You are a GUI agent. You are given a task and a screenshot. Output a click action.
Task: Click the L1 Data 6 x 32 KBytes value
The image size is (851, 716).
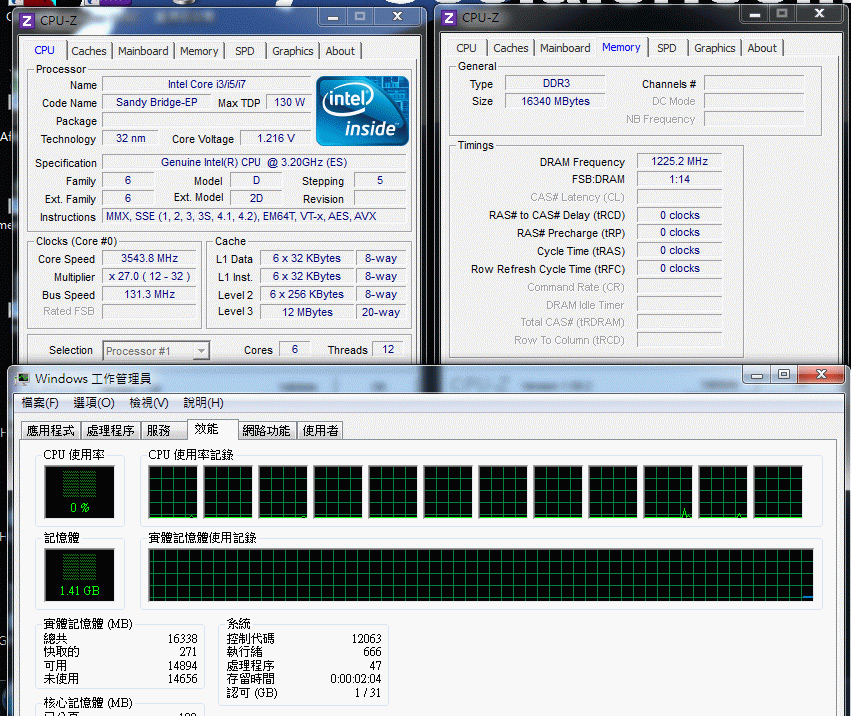click(x=307, y=258)
